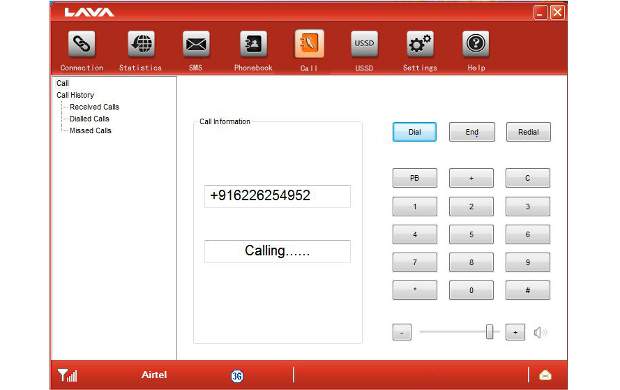This screenshot has height=390, width=620.
Task: Open the Phonebook icon
Action: pyautogui.click(x=253, y=44)
